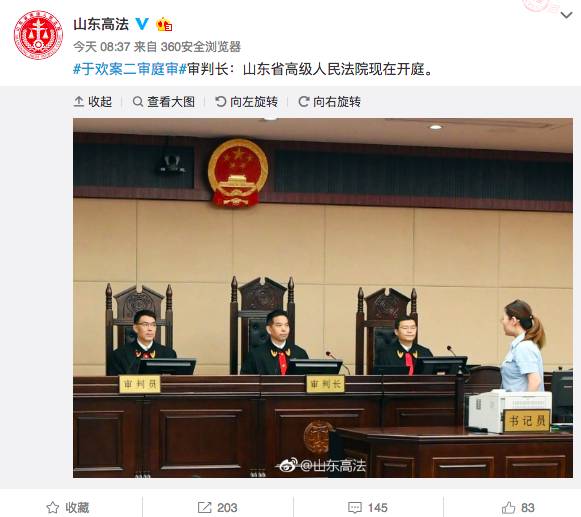This screenshot has height=517, width=581.
Task: Open the 山东高法 account name link
Action: click(101, 24)
